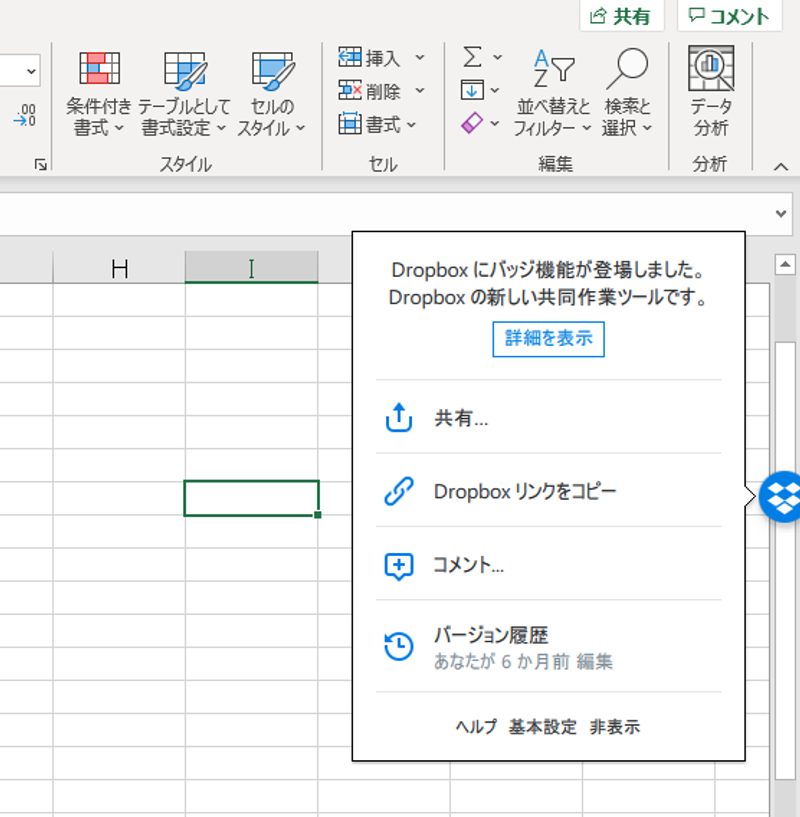Click the ヘルプ link in Dropbox popup
Screen dimensions: 800x817
point(476,726)
